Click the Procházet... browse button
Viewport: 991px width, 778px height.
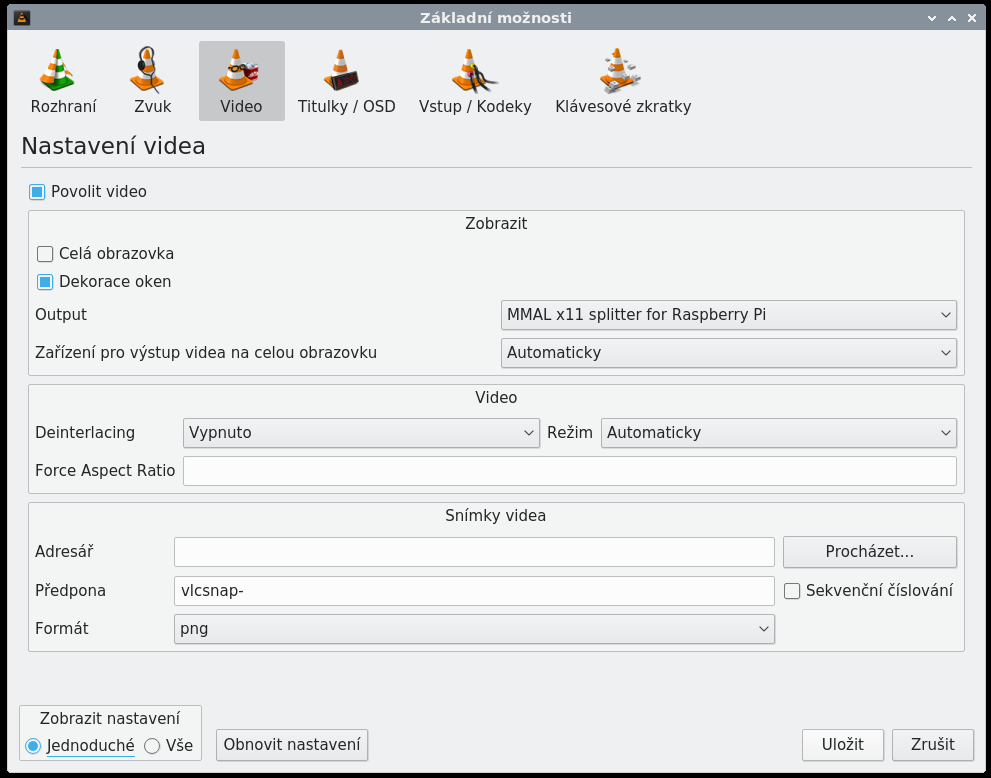pos(870,552)
